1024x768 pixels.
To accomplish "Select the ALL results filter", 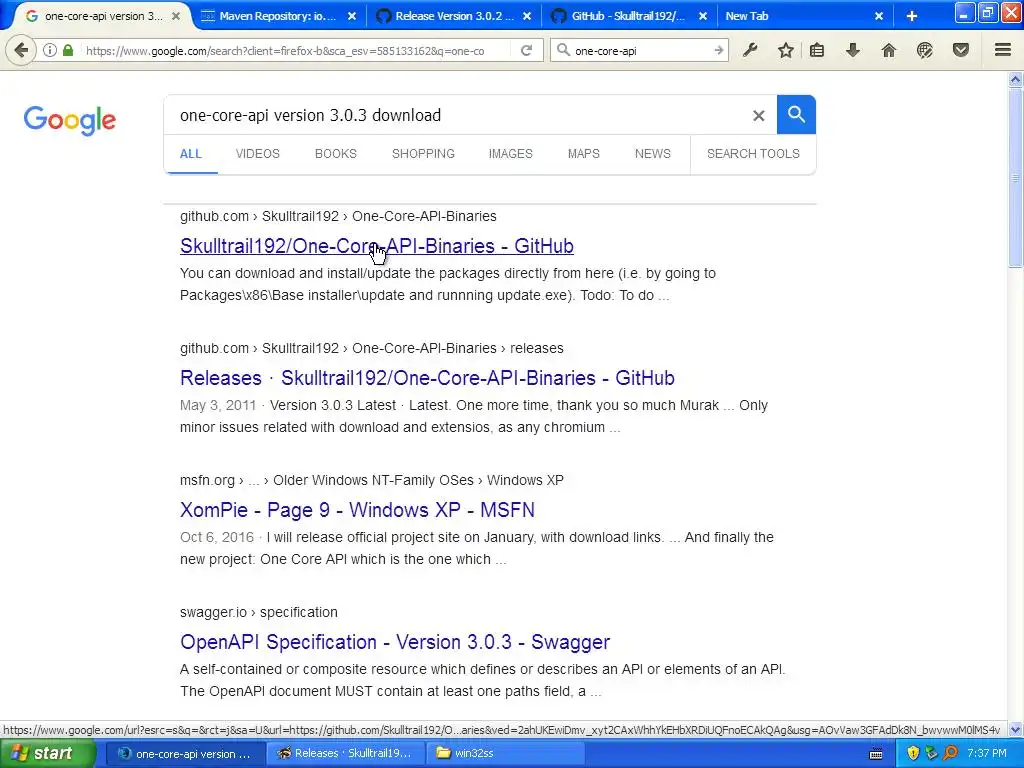I will [191, 154].
